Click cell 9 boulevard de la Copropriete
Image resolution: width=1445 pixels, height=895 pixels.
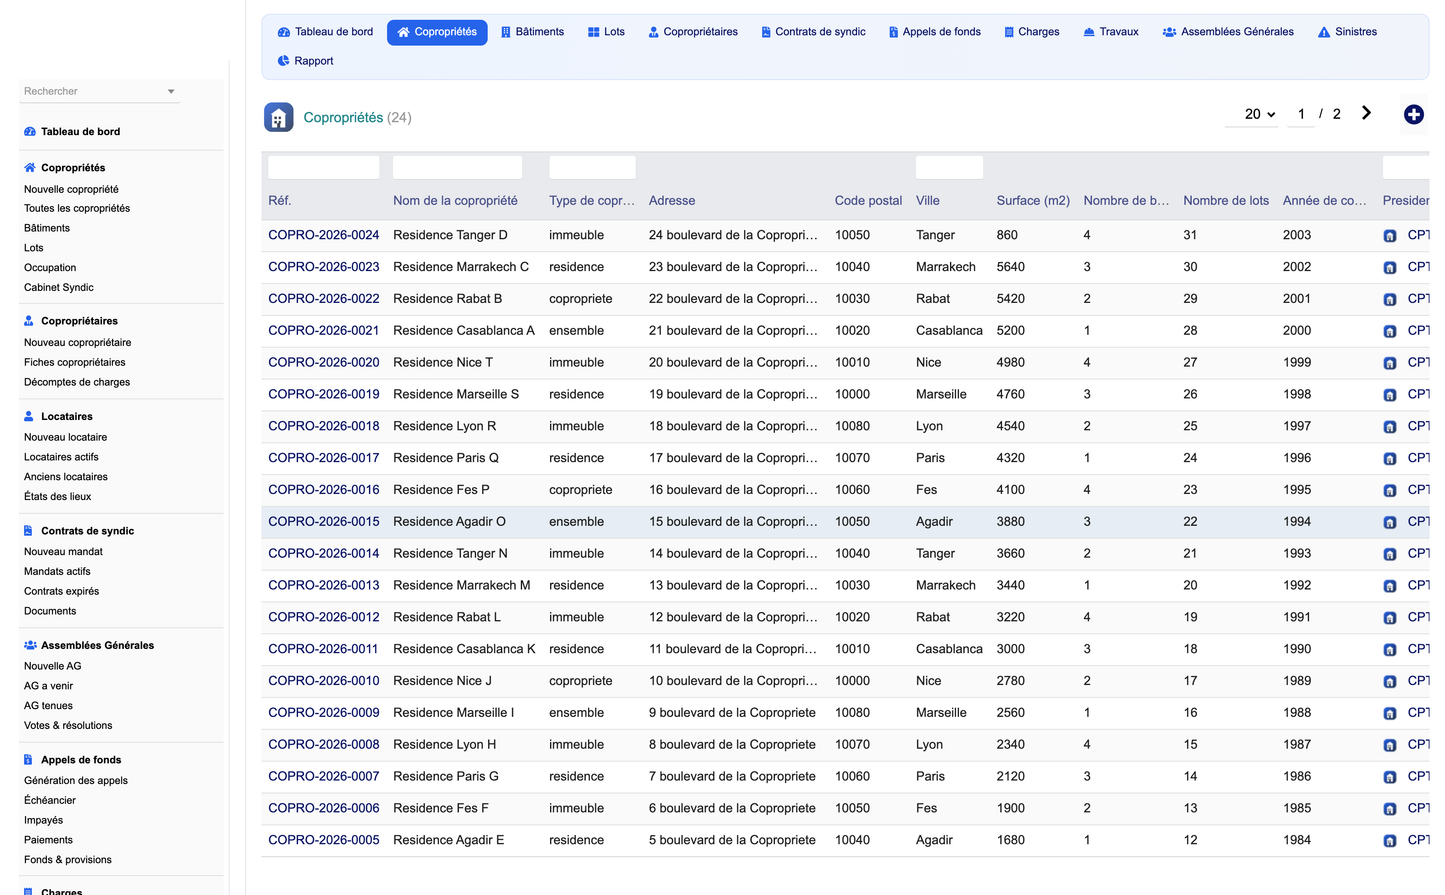pyautogui.click(x=732, y=713)
